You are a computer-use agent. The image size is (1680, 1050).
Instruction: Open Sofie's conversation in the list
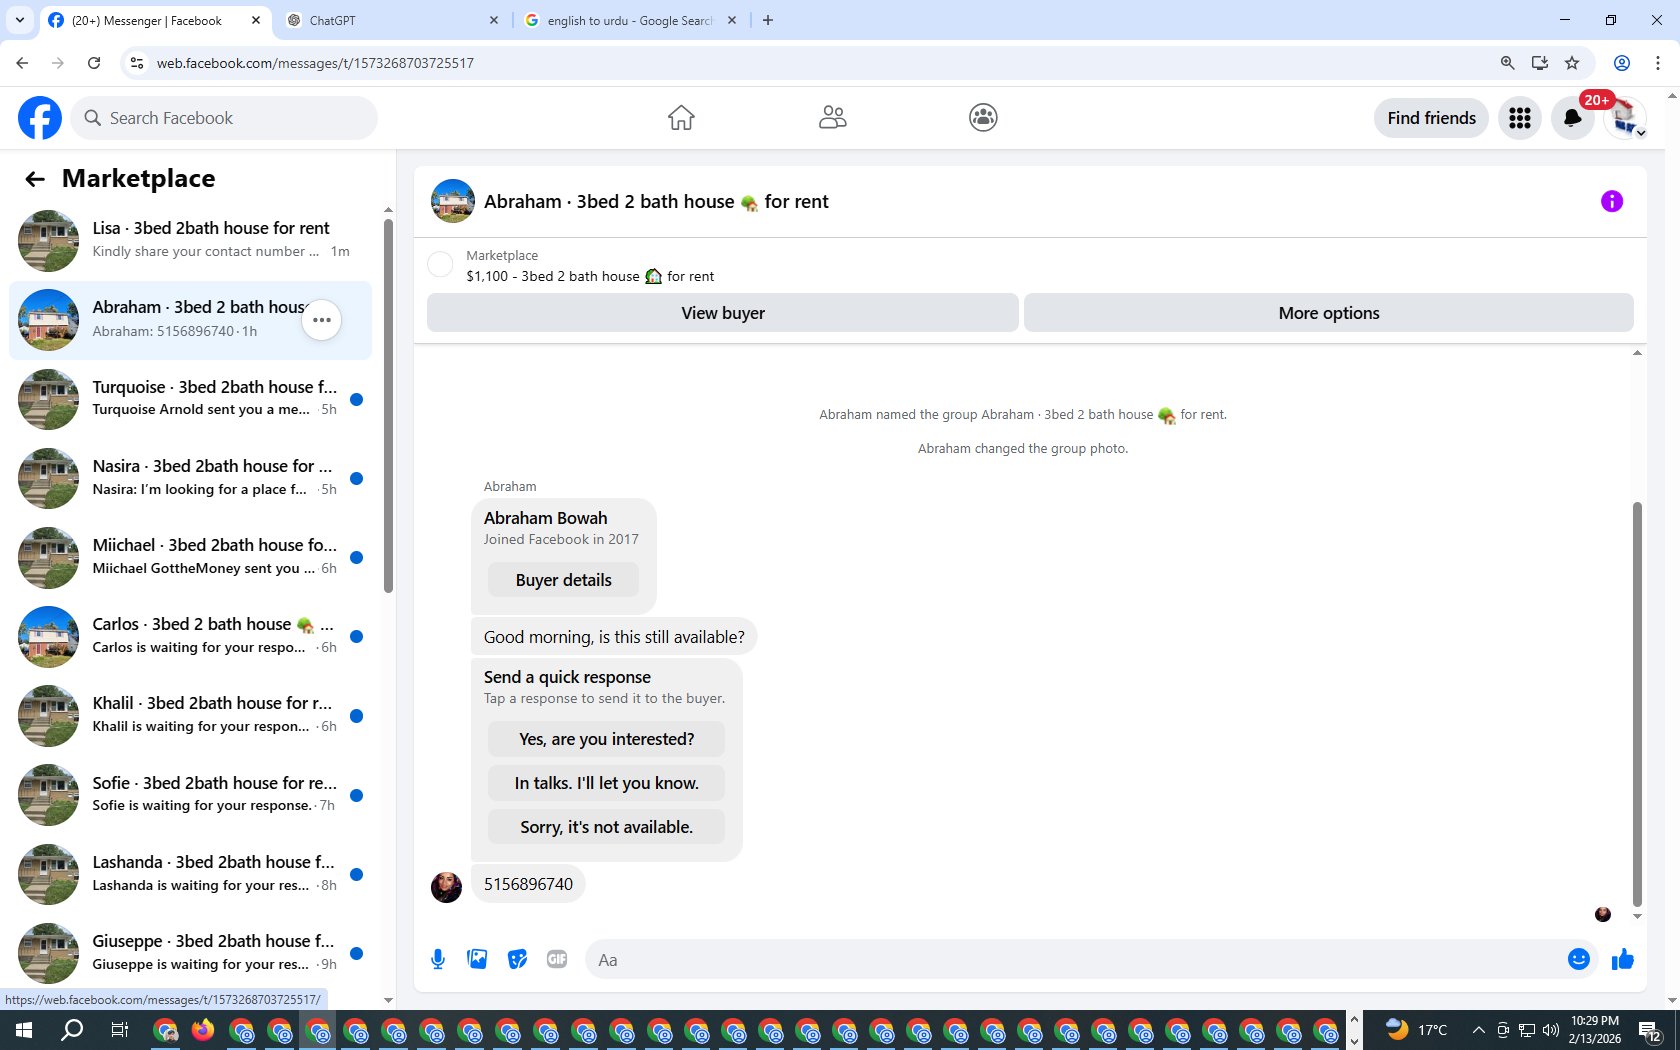point(190,795)
